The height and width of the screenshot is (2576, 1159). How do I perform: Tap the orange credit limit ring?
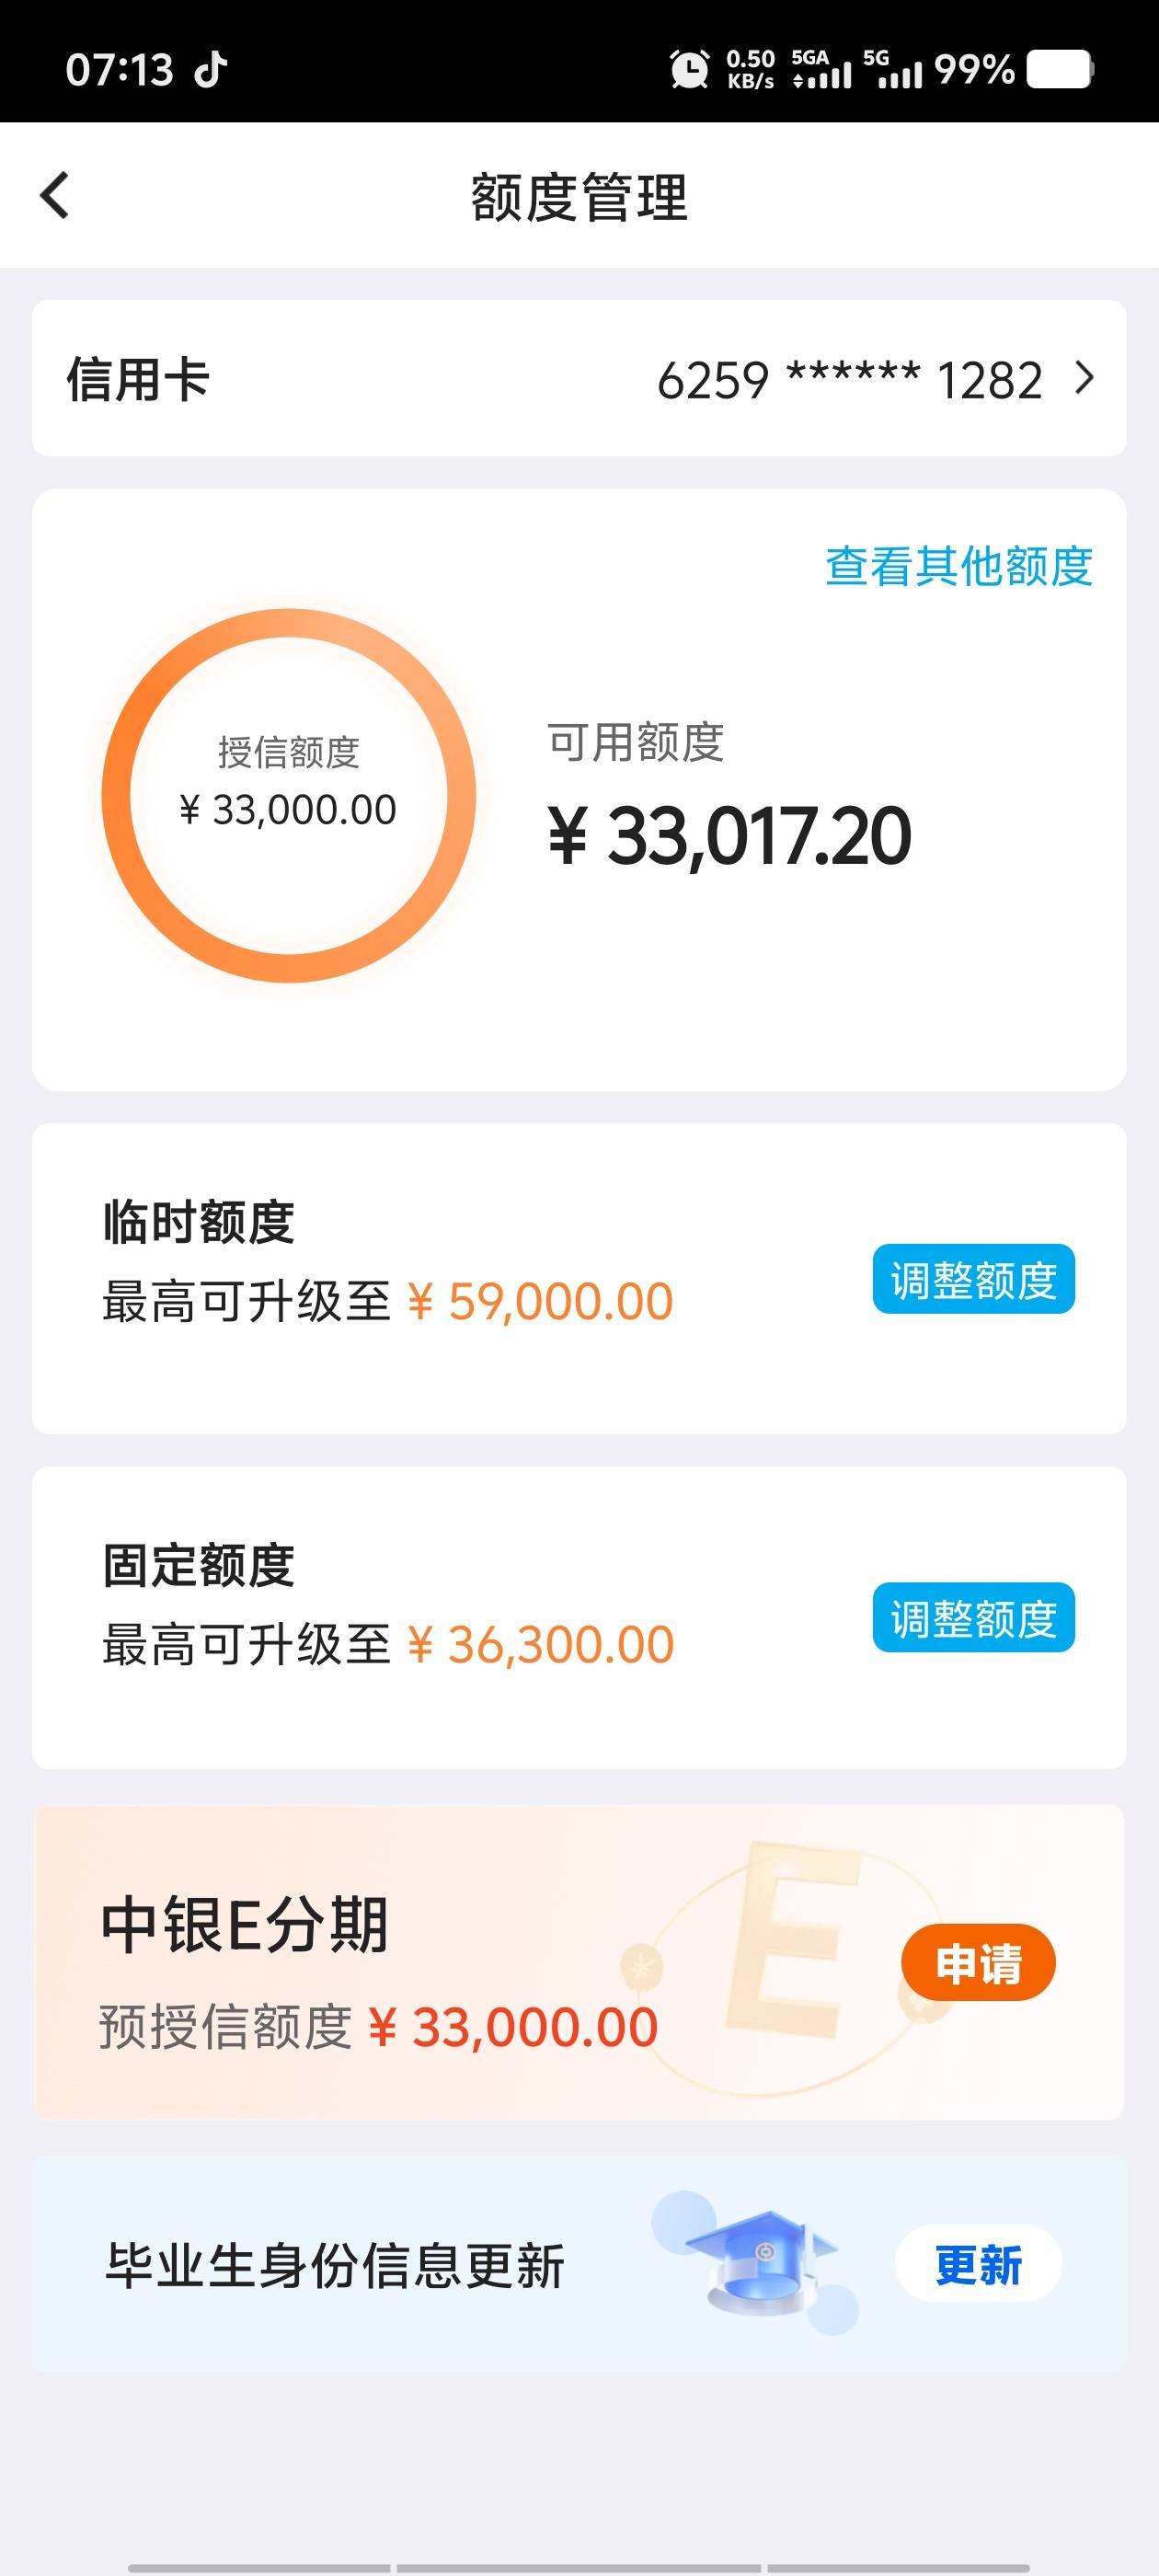click(288, 795)
